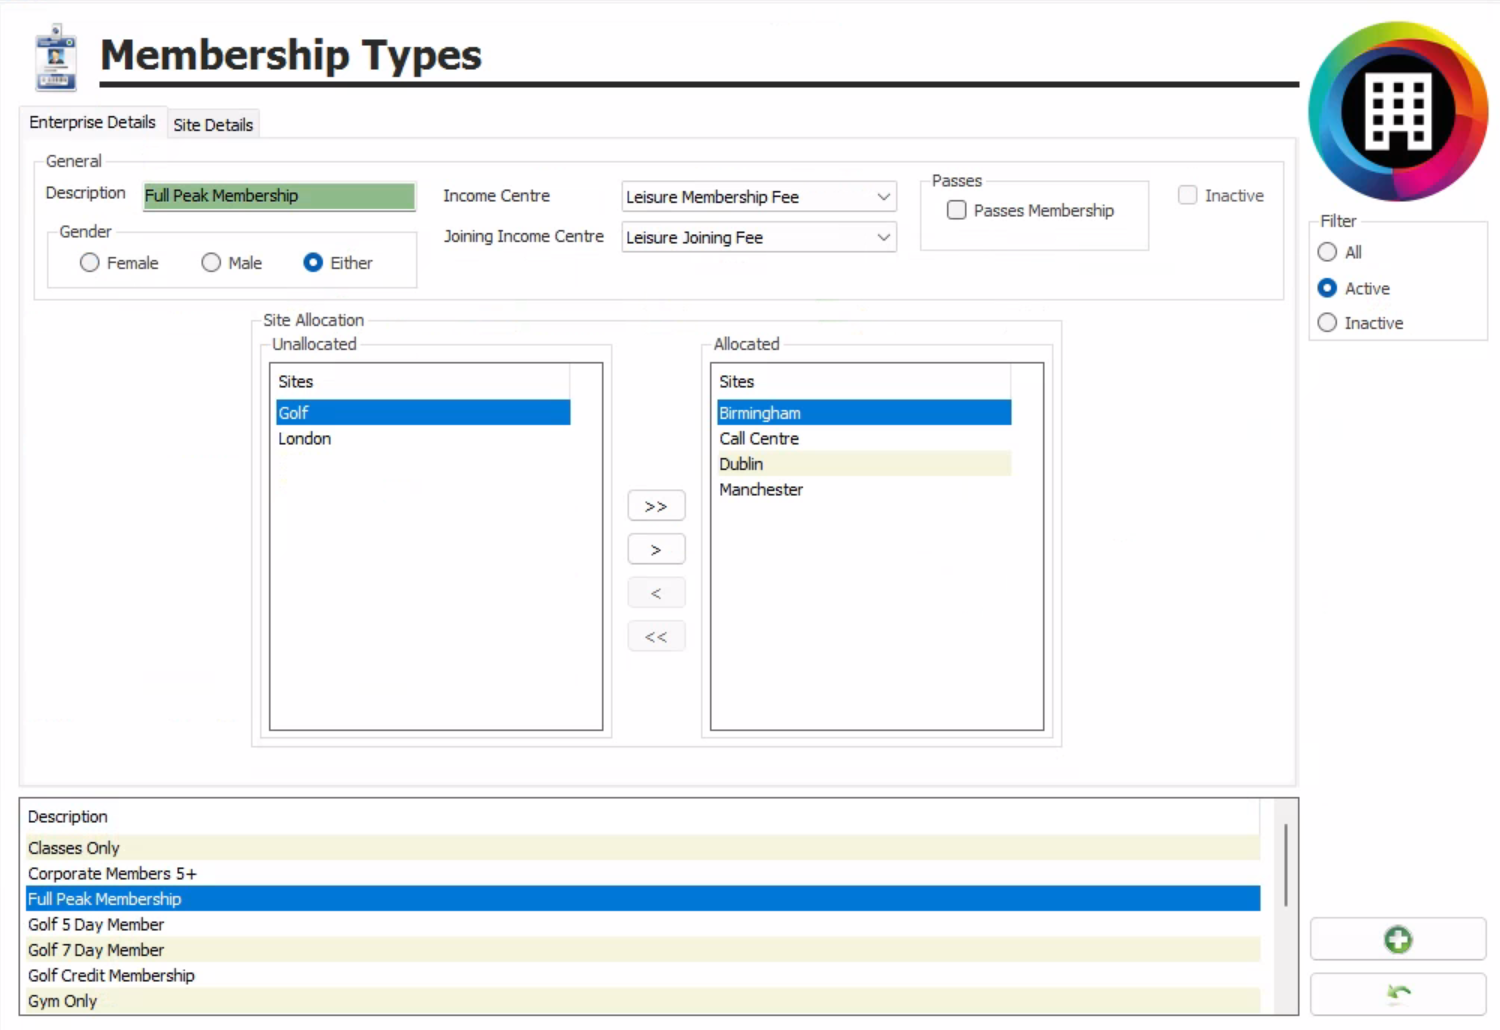The image size is (1500, 1030).
Task: Click the membership card icon beside the title
Action: click(x=56, y=58)
